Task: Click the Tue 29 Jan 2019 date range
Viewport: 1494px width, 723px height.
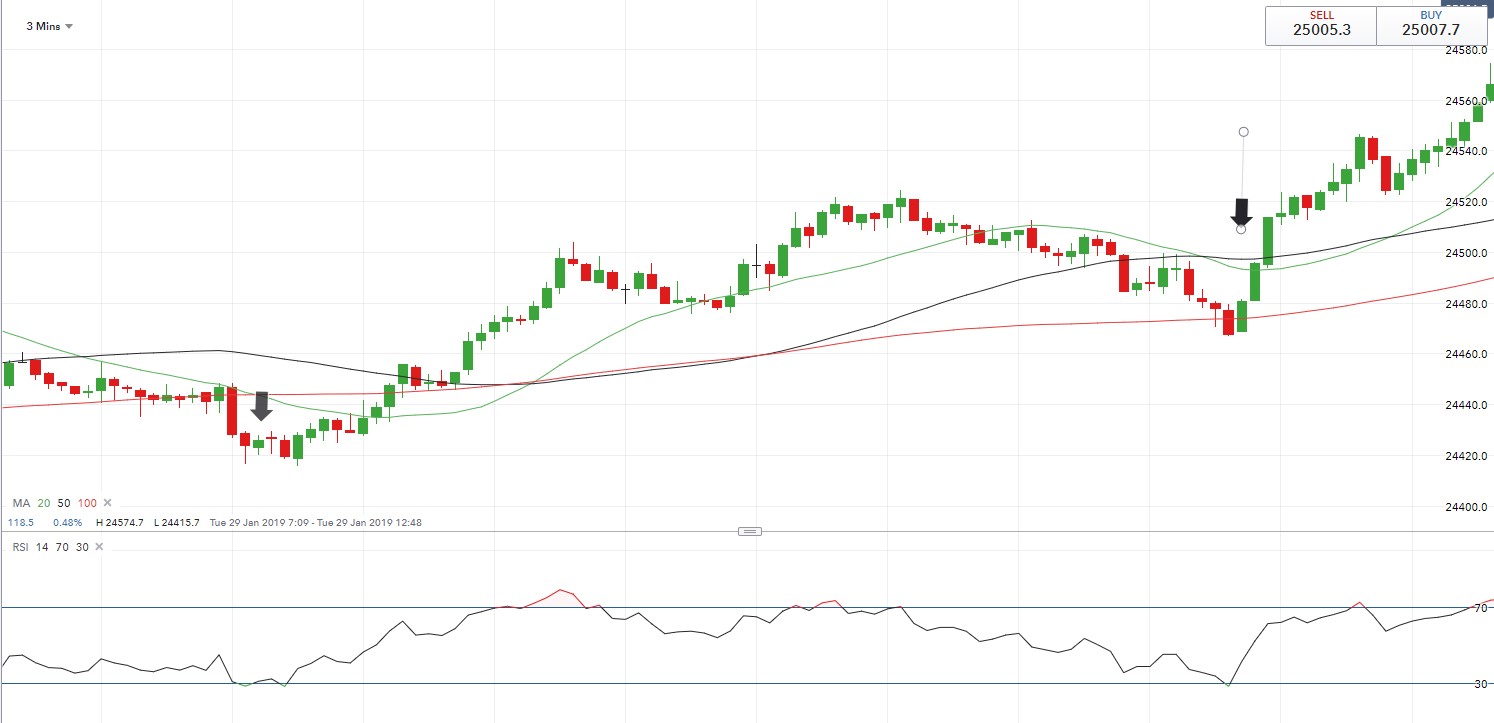Action: 315,522
